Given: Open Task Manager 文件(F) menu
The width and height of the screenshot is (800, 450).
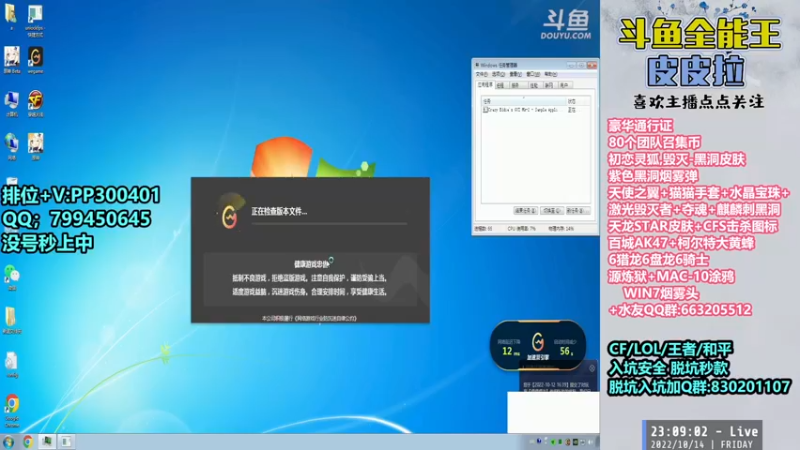Looking at the screenshot, I should [x=481, y=74].
